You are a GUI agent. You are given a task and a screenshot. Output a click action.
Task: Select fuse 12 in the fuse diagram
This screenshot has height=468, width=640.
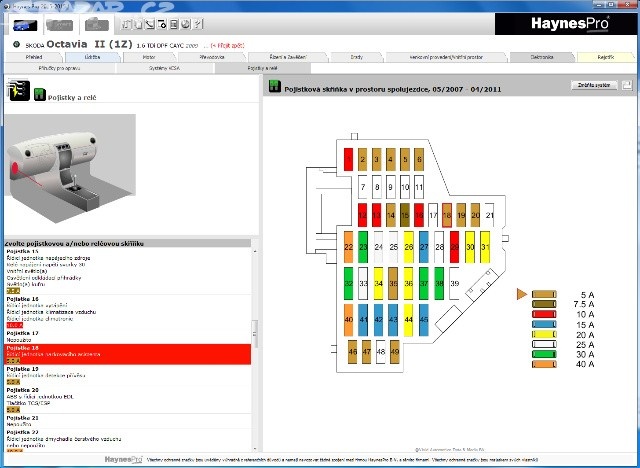[362, 215]
